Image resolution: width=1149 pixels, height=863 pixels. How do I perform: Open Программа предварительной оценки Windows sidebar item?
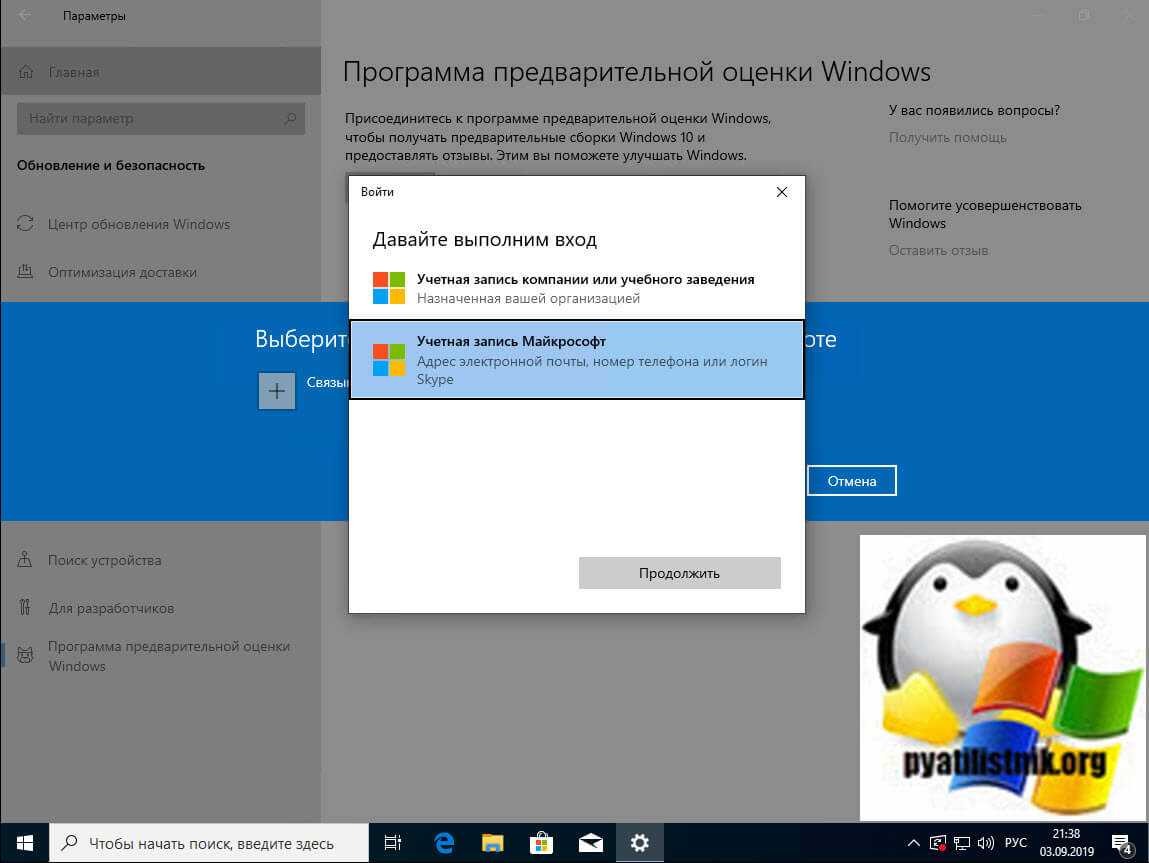point(160,656)
